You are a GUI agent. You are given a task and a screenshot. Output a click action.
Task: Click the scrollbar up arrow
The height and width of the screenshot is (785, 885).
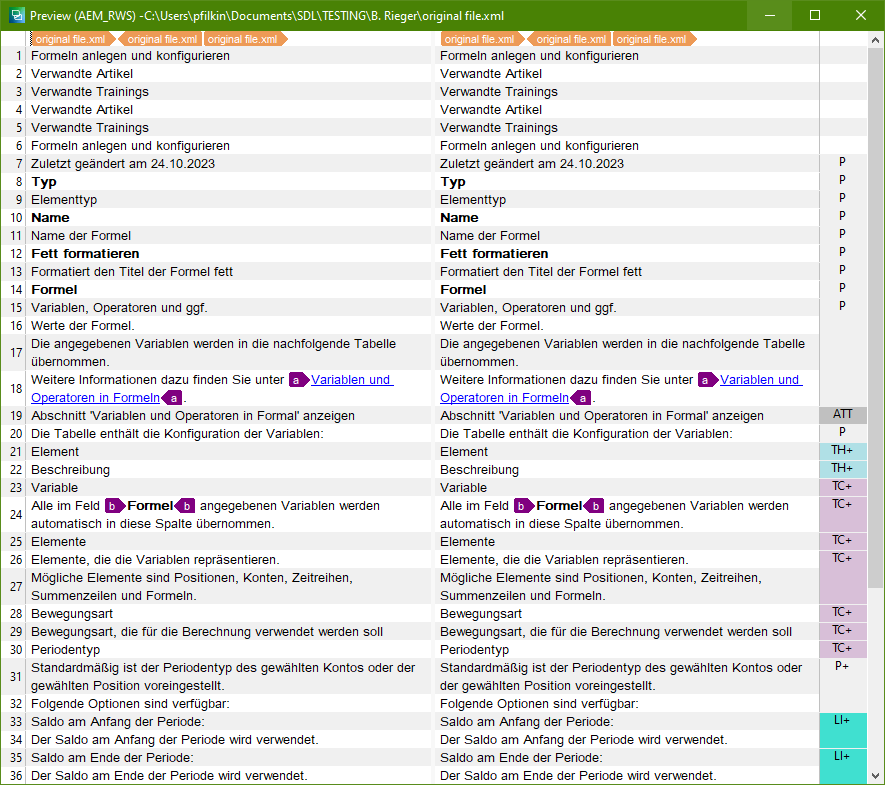pos(876,39)
